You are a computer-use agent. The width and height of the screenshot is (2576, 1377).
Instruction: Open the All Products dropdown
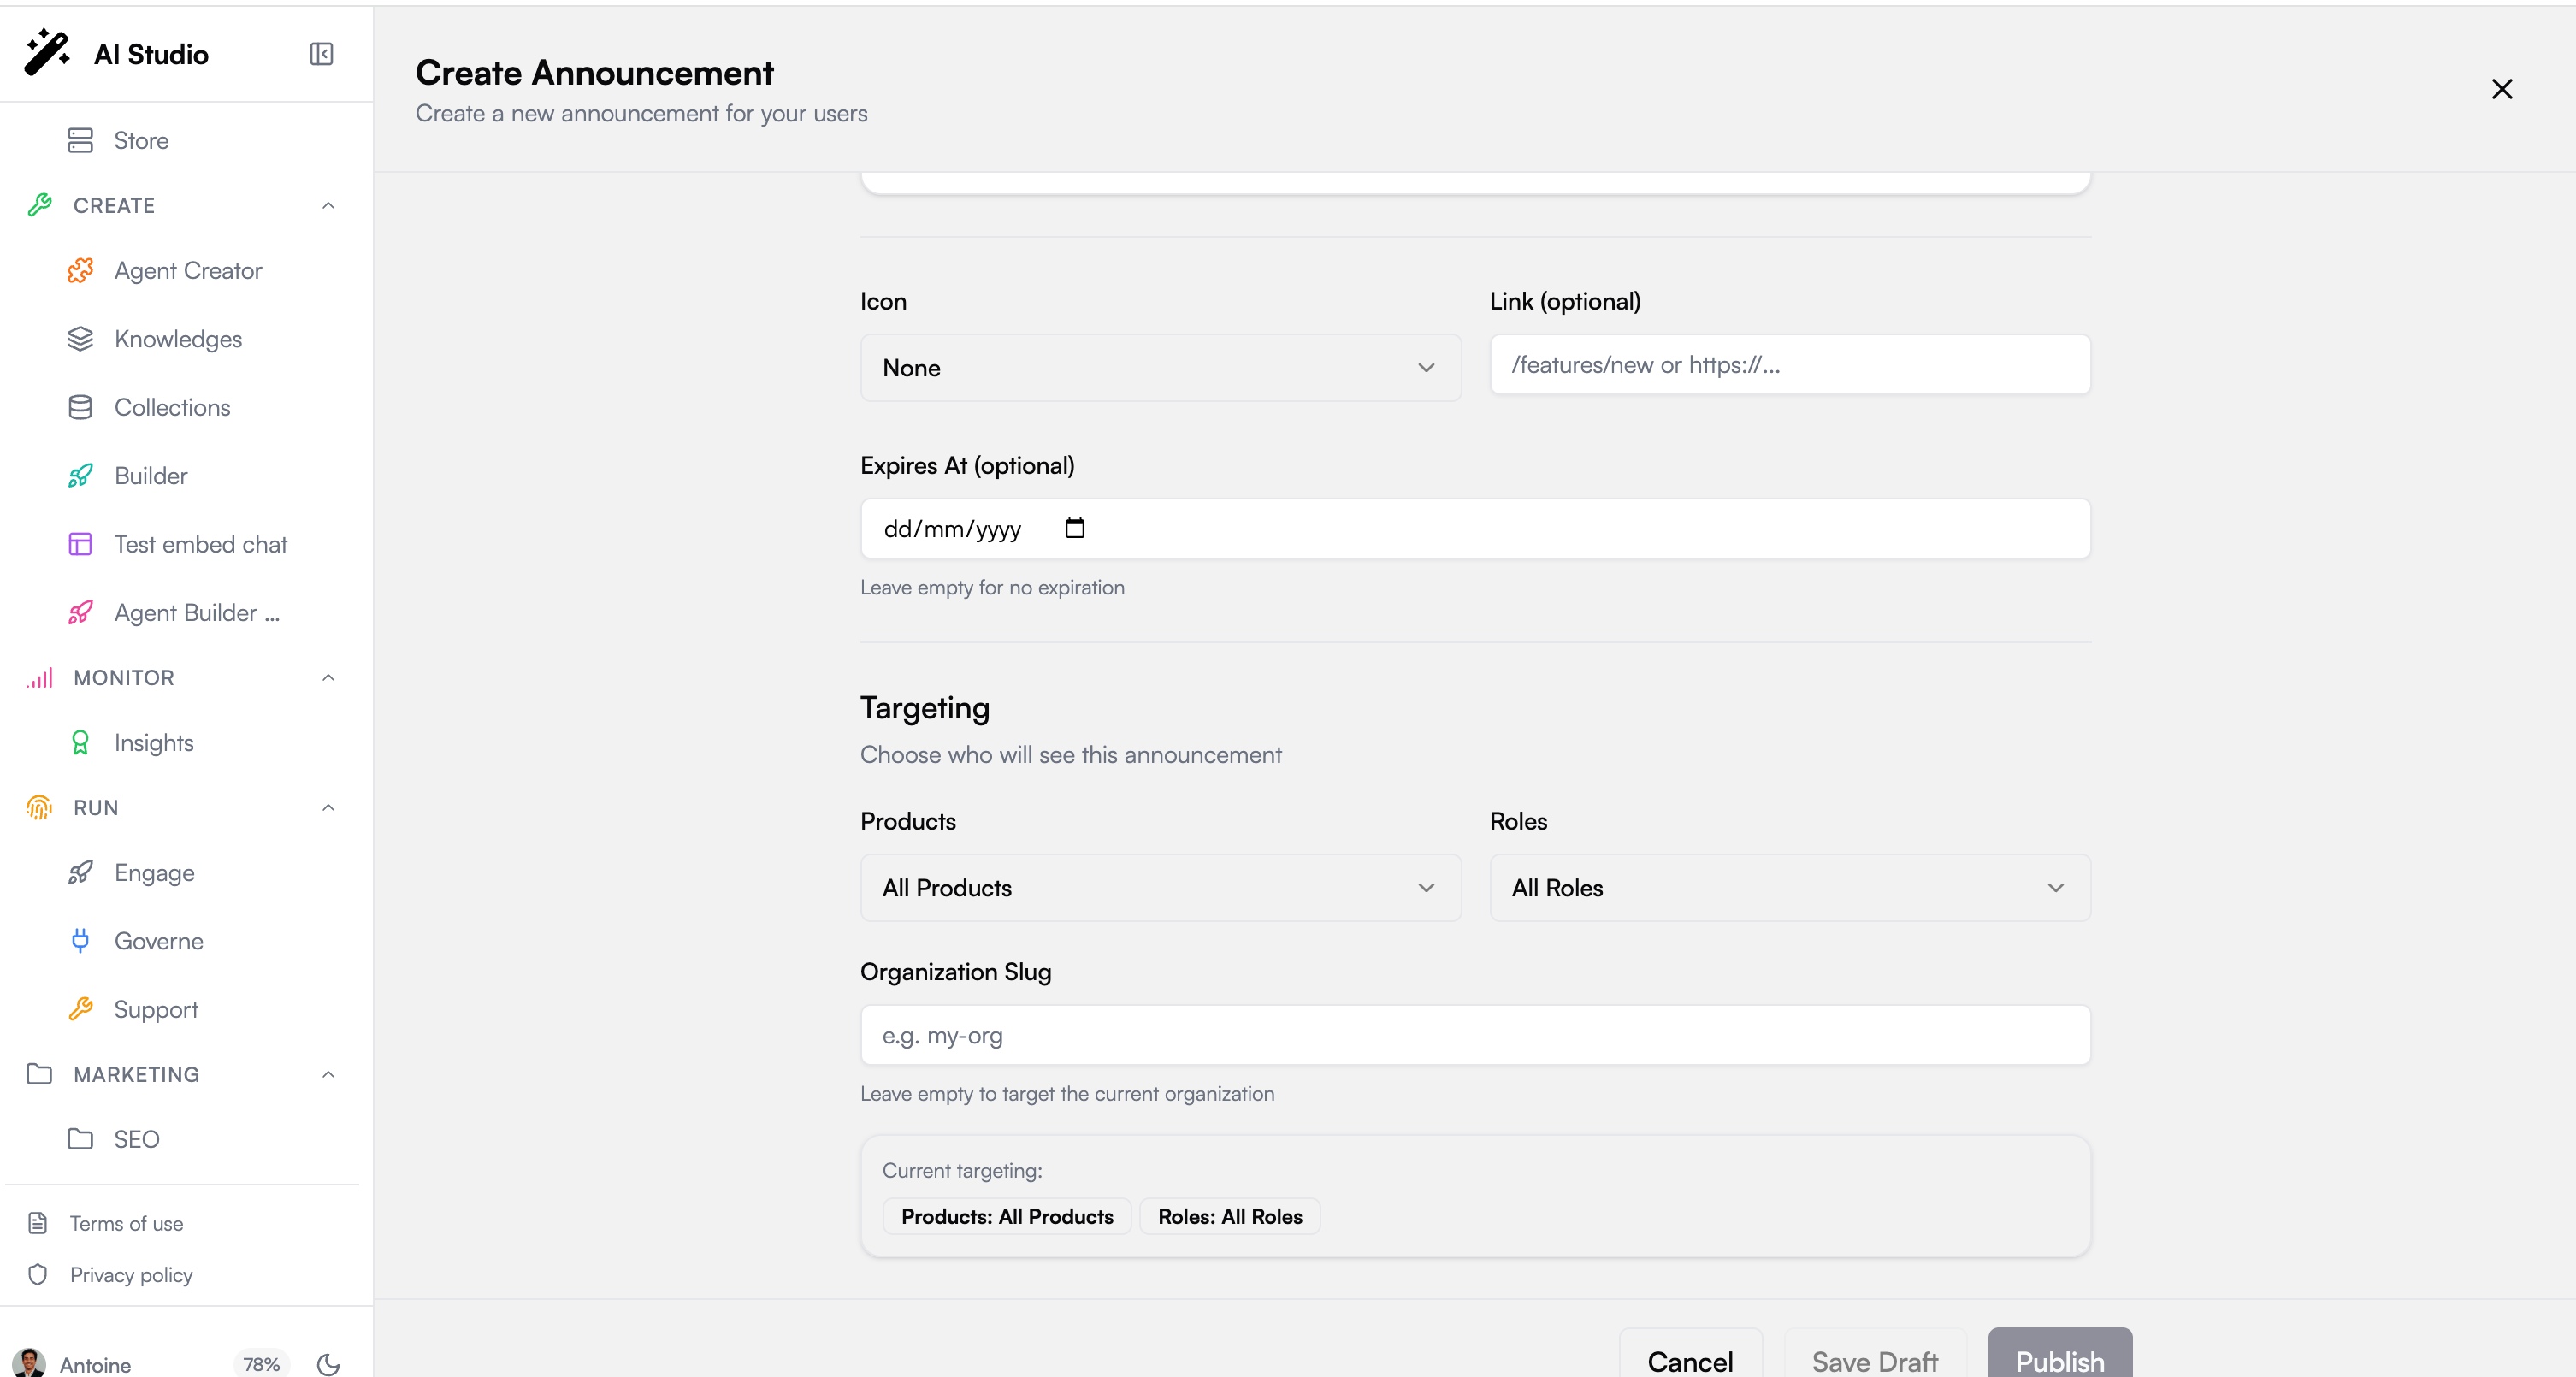tap(1160, 888)
